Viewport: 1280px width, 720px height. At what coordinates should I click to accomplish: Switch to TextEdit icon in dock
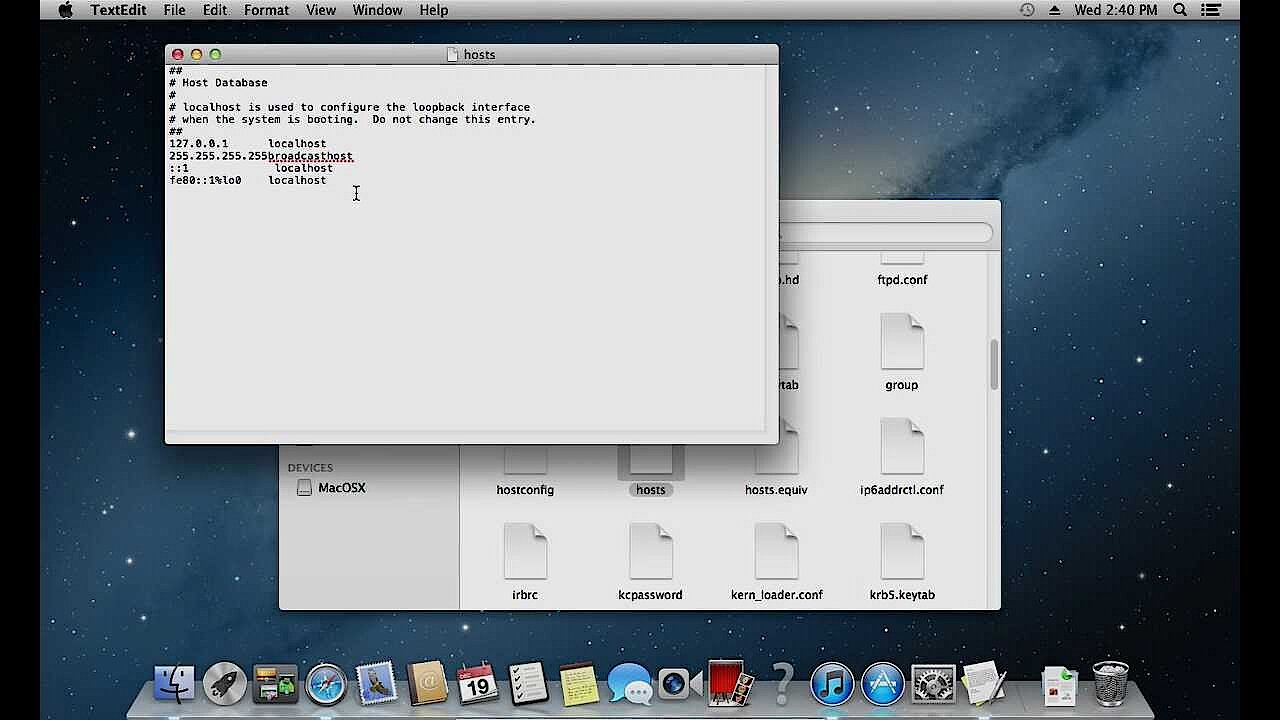click(x=984, y=684)
